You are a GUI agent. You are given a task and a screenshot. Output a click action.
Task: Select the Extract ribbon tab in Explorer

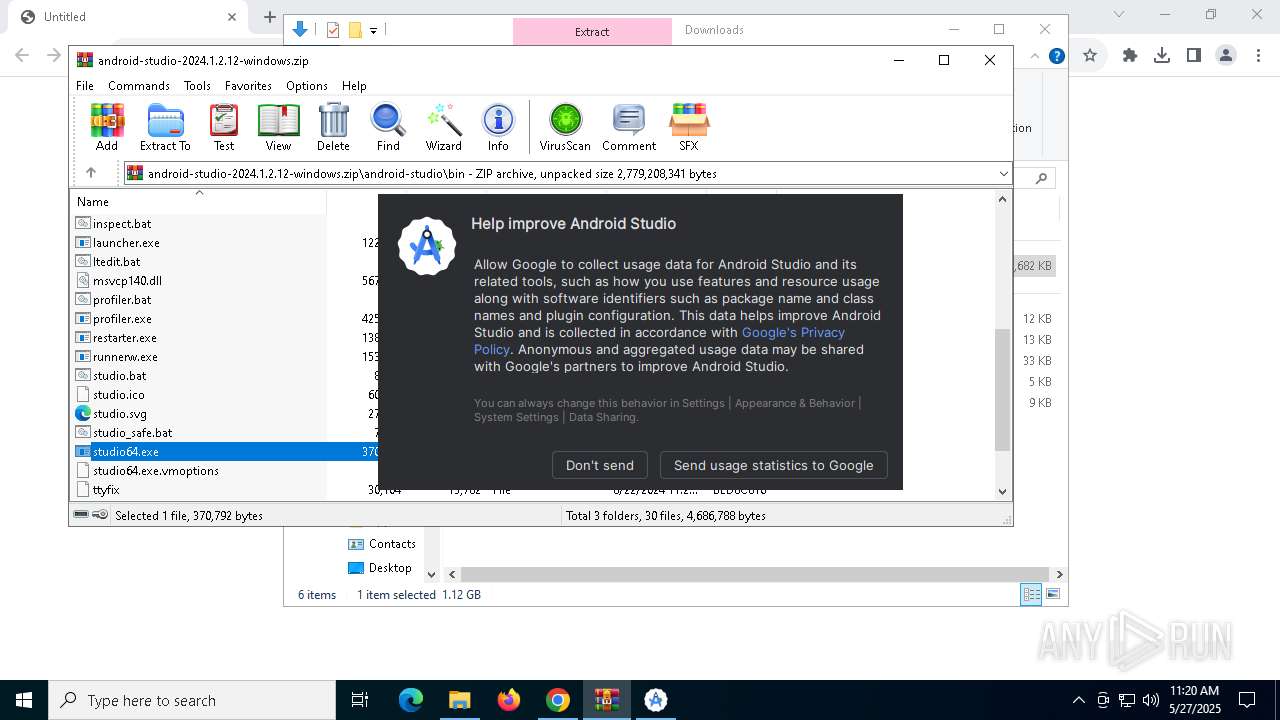(x=592, y=31)
